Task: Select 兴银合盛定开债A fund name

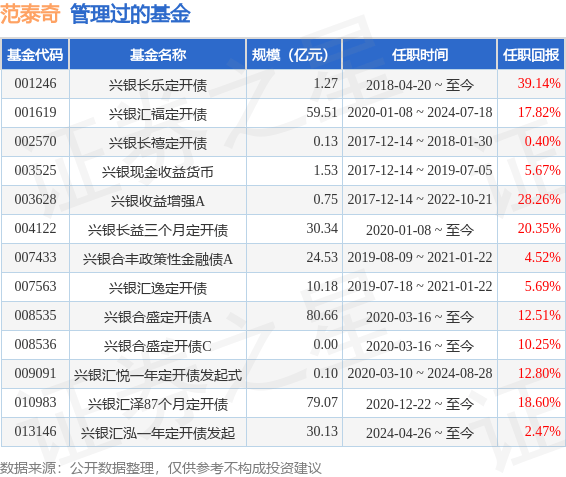Action: point(158,317)
